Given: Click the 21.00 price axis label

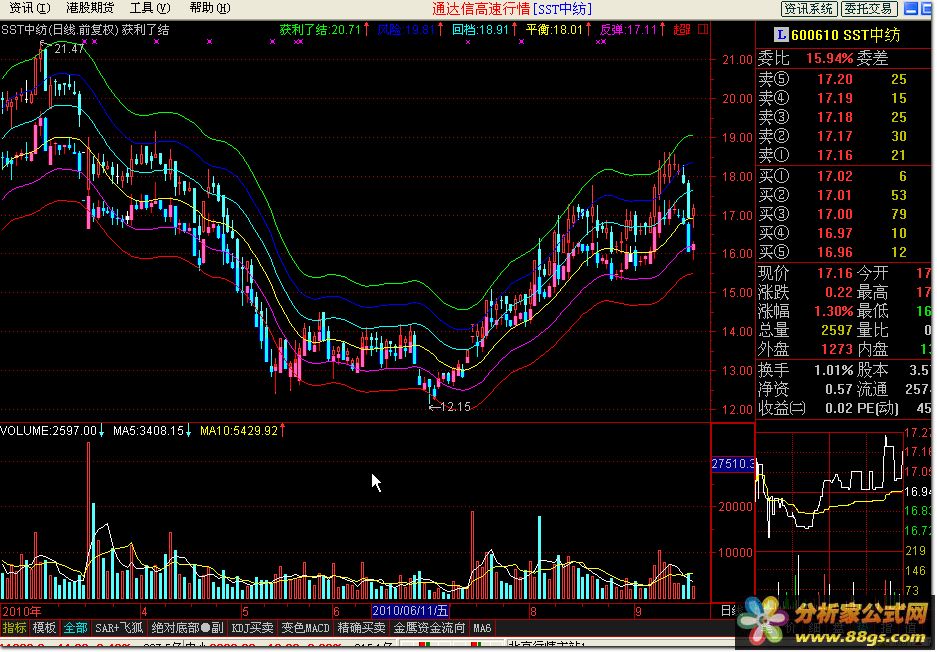Looking at the screenshot, I should [x=737, y=60].
